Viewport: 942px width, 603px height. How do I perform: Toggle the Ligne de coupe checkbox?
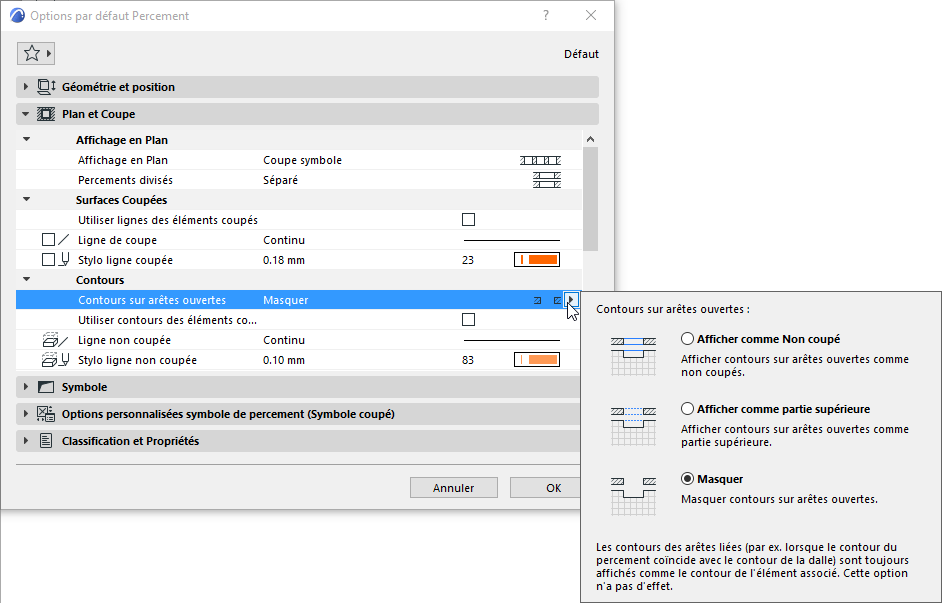(49, 240)
